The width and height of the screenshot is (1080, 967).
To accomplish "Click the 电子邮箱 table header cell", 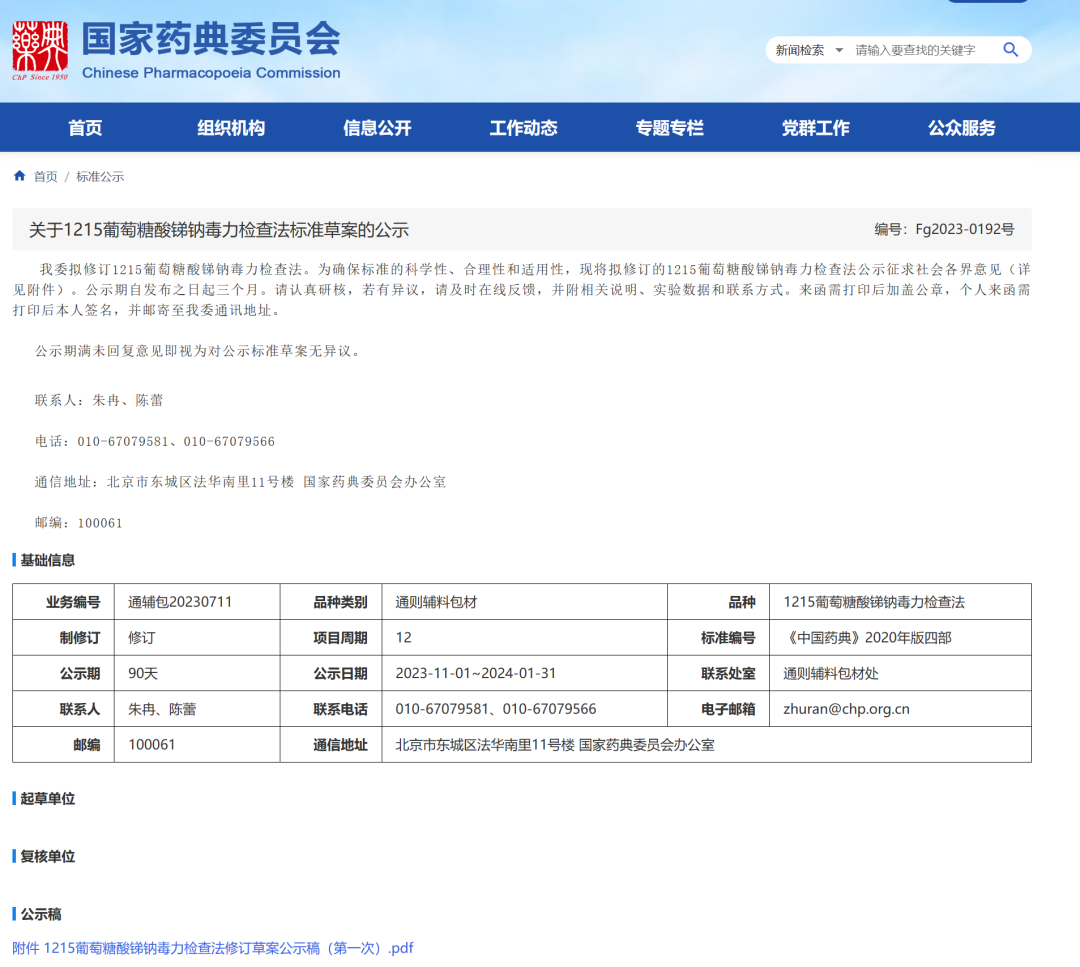I will pos(718,709).
